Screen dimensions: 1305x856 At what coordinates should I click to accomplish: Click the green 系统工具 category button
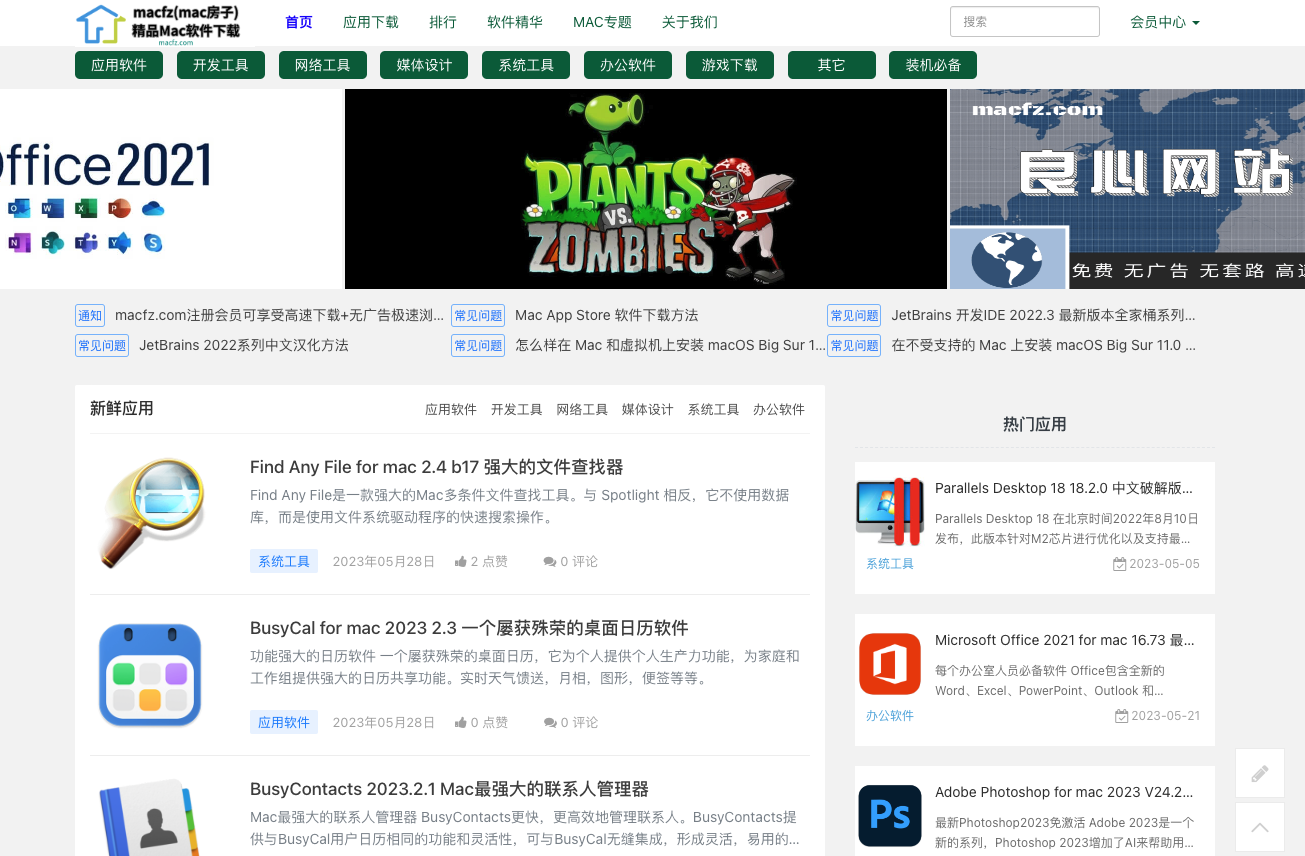pyautogui.click(x=526, y=65)
